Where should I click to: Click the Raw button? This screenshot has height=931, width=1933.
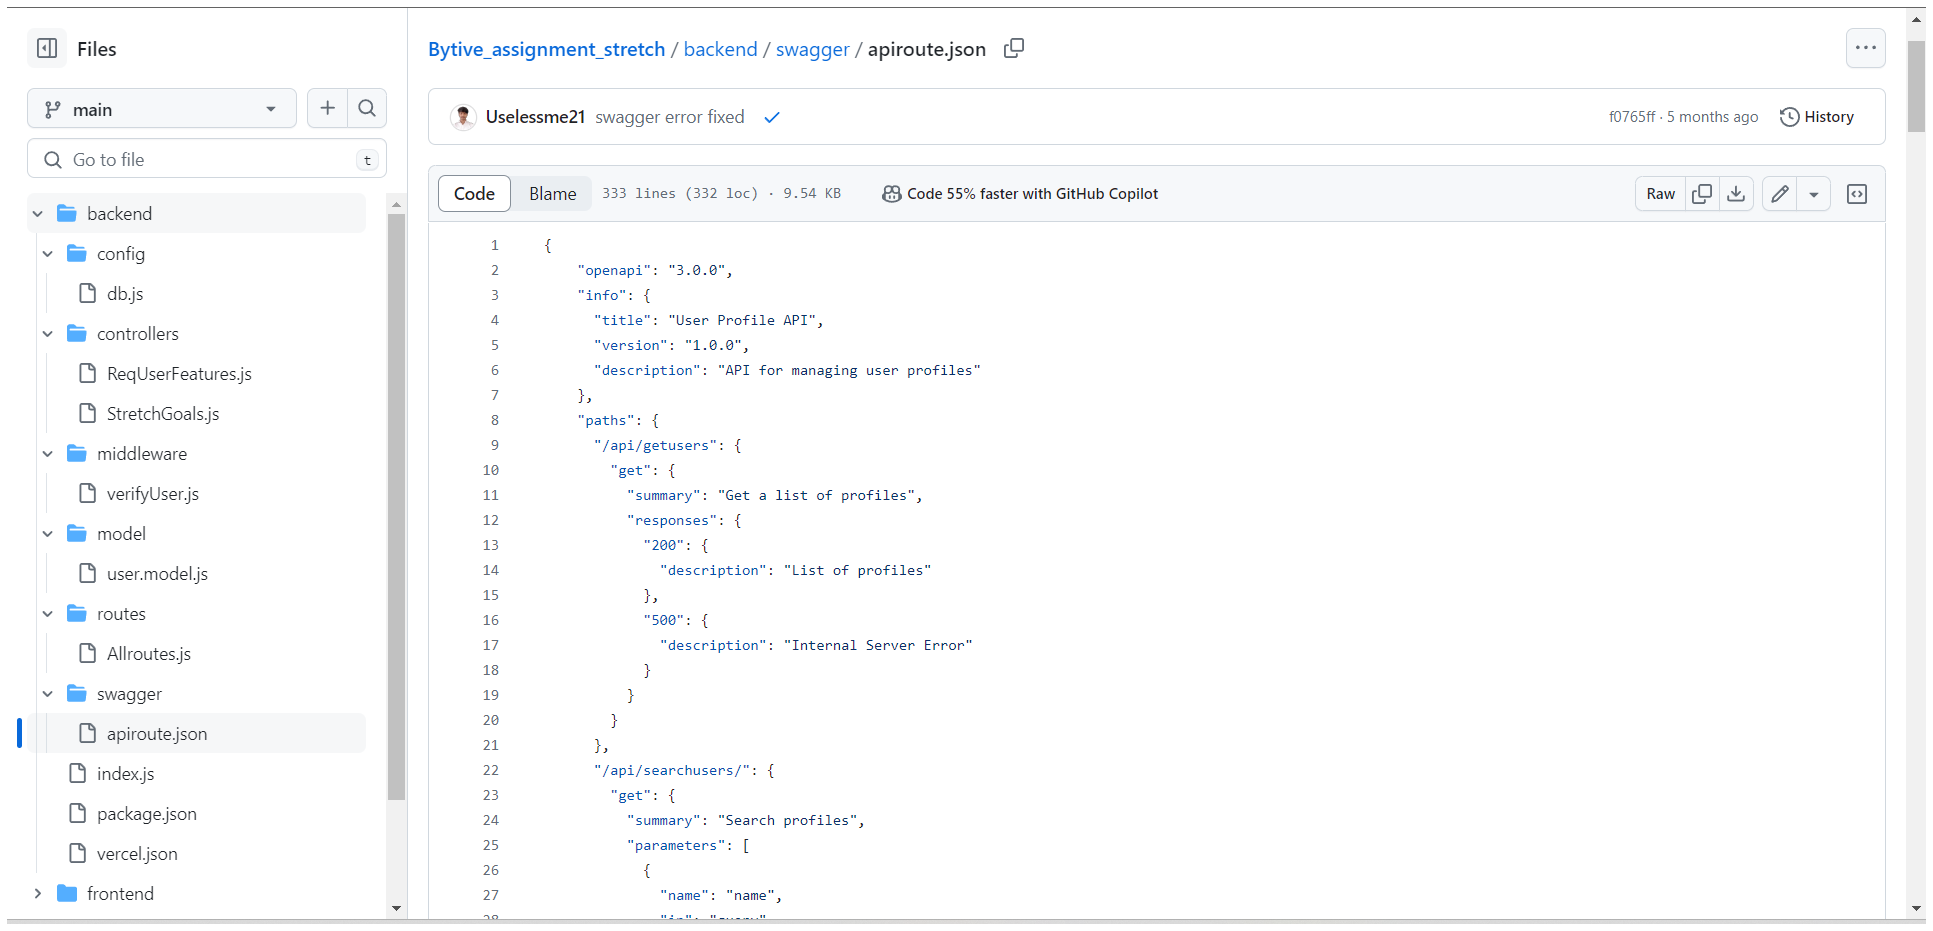tap(1660, 194)
